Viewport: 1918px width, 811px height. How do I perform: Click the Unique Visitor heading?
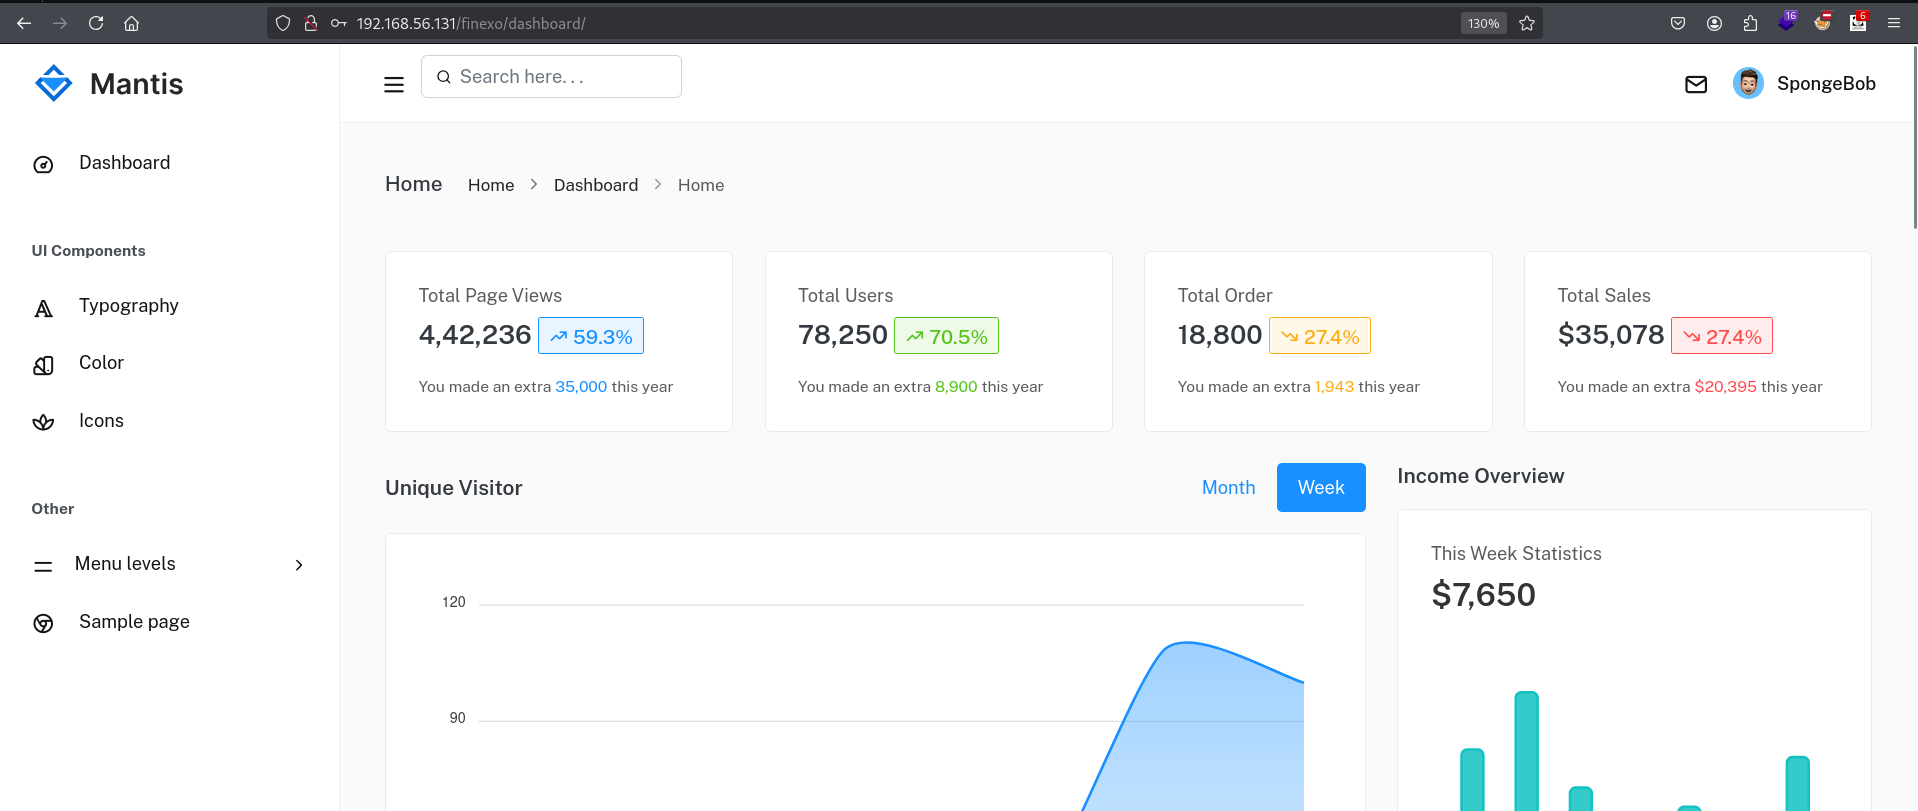[x=454, y=488]
